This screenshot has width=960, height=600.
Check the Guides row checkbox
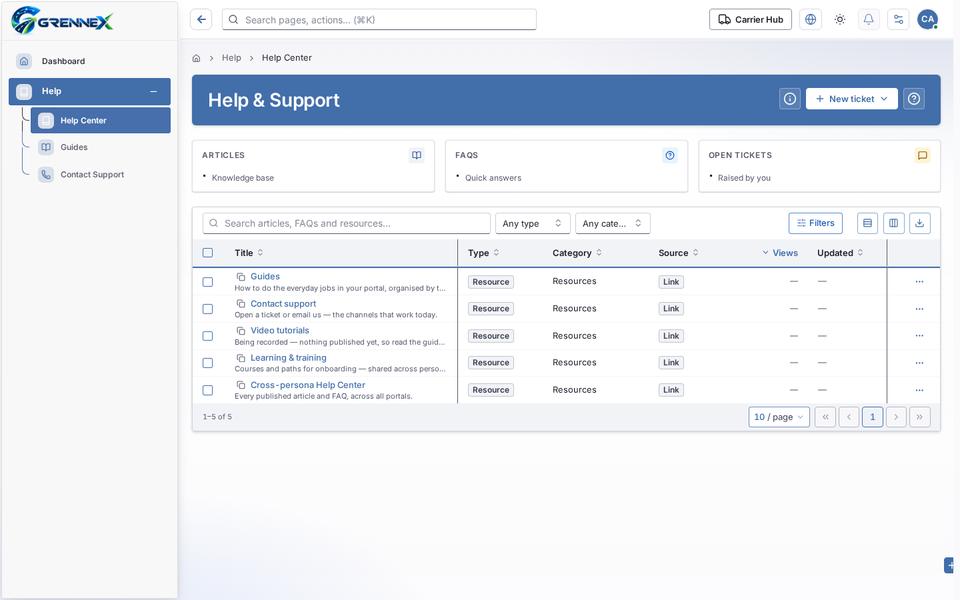pyautogui.click(x=208, y=282)
